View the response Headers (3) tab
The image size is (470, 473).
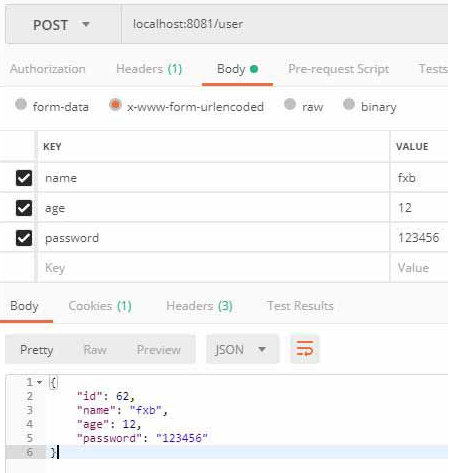[x=199, y=306]
